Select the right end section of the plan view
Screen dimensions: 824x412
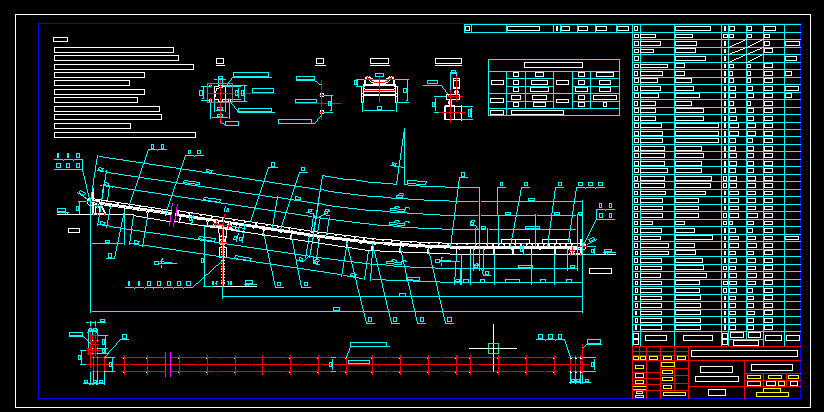click(x=577, y=364)
